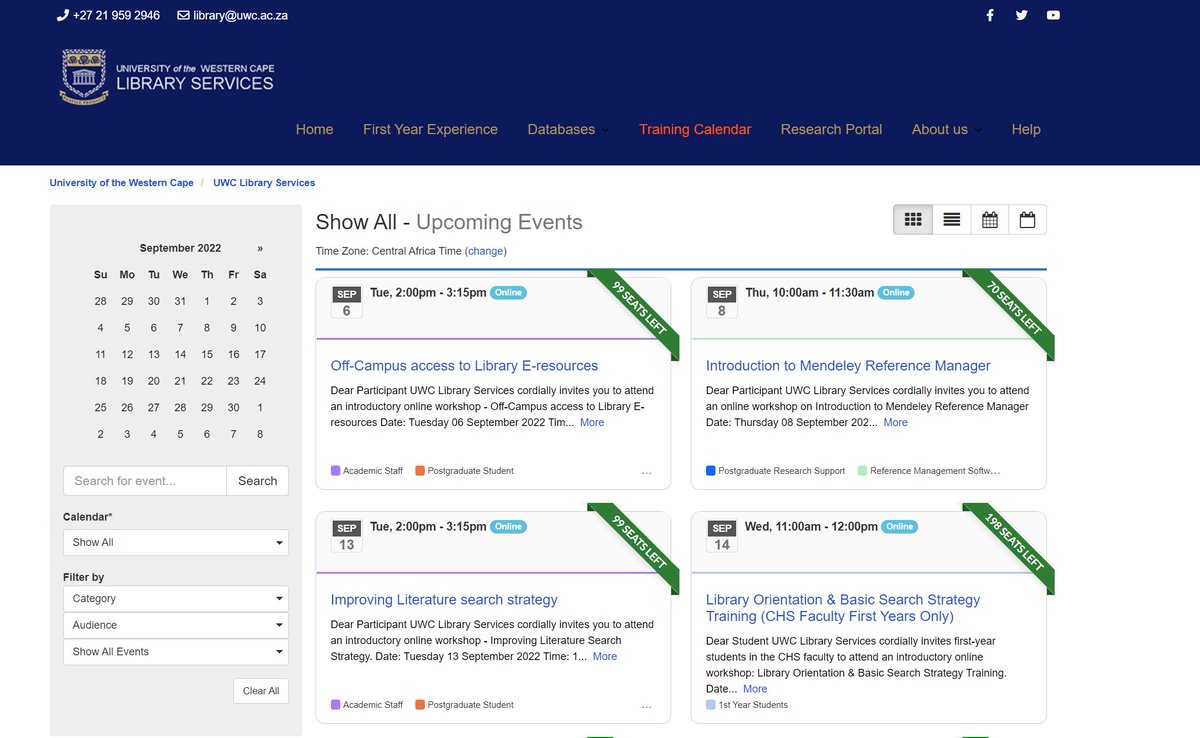Screen dimensions: 1200x738
Task: Open the Audience filter dropdown
Action: pos(176,625)
